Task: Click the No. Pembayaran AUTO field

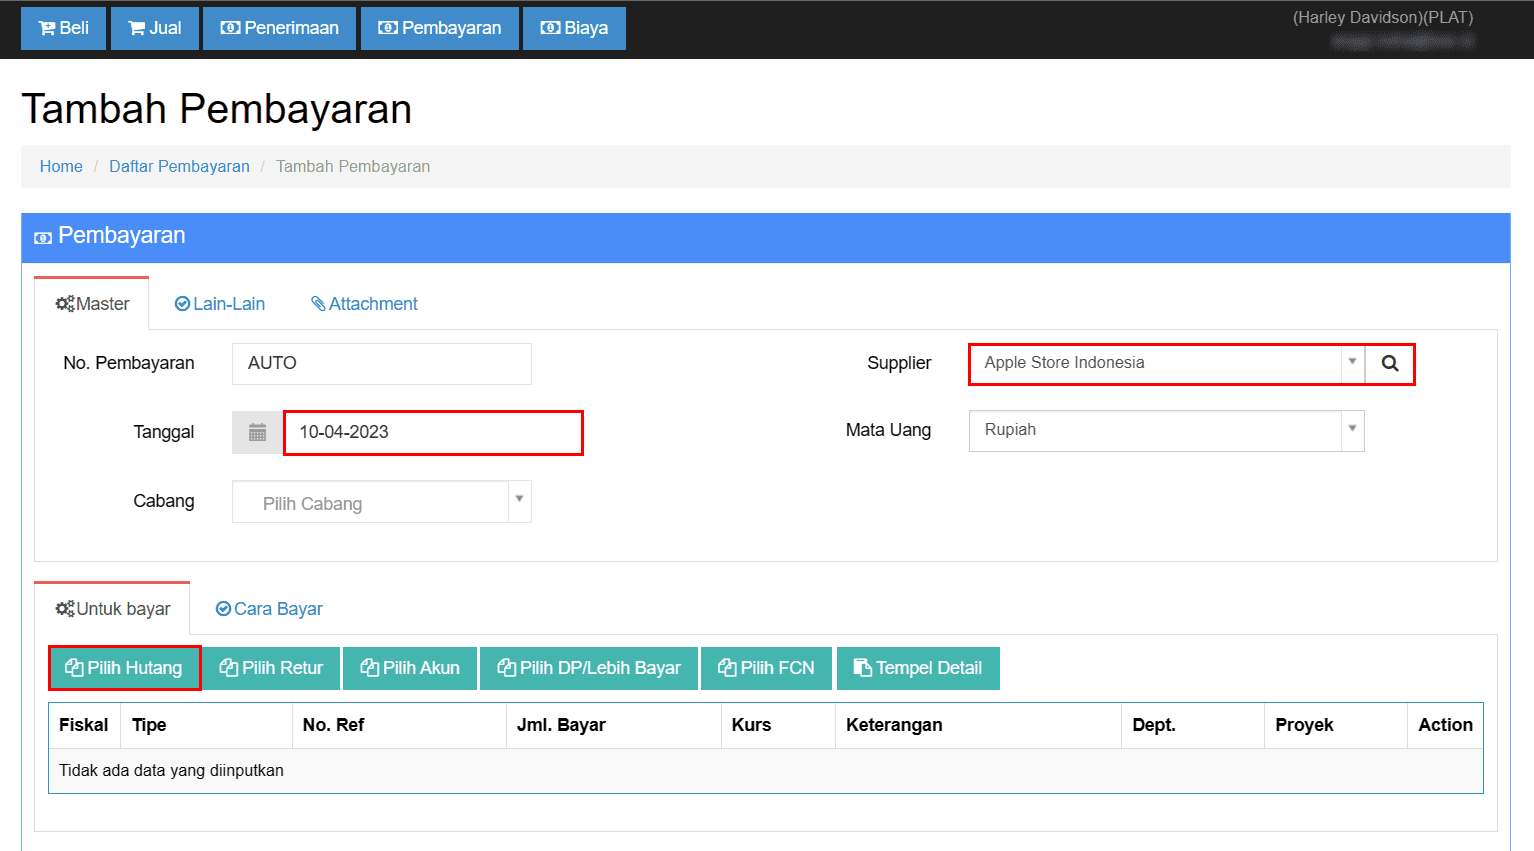Action: (x=382, y=363)
